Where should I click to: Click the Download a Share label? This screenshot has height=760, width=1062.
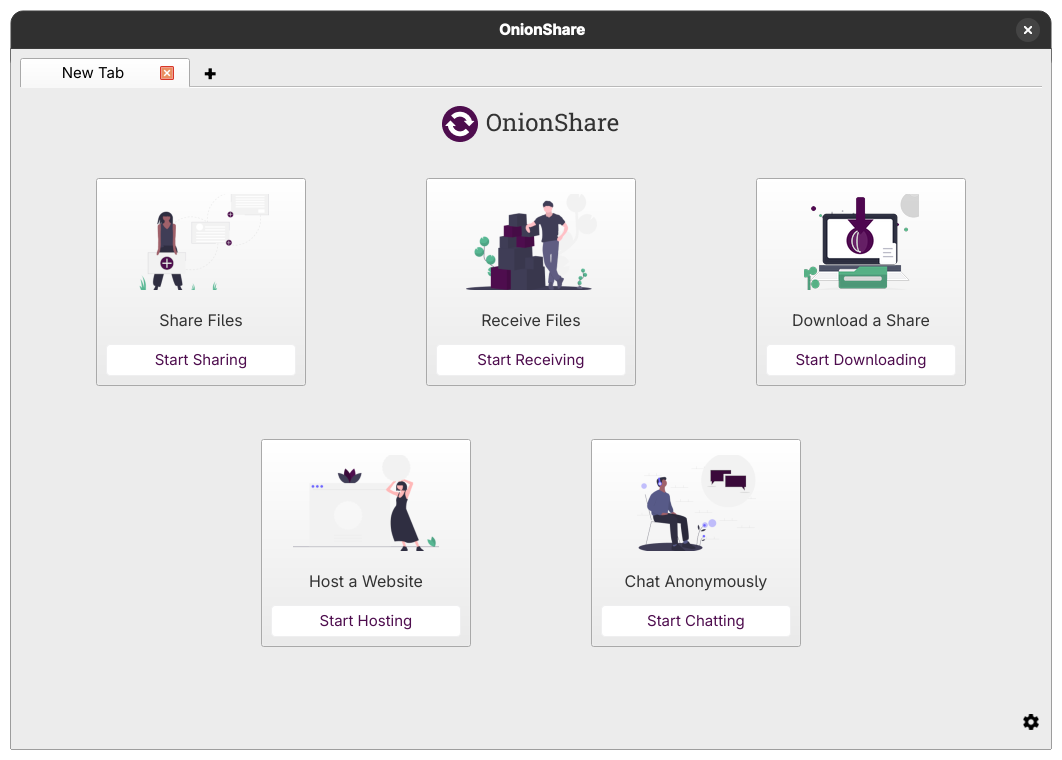(x=860, y=320)
